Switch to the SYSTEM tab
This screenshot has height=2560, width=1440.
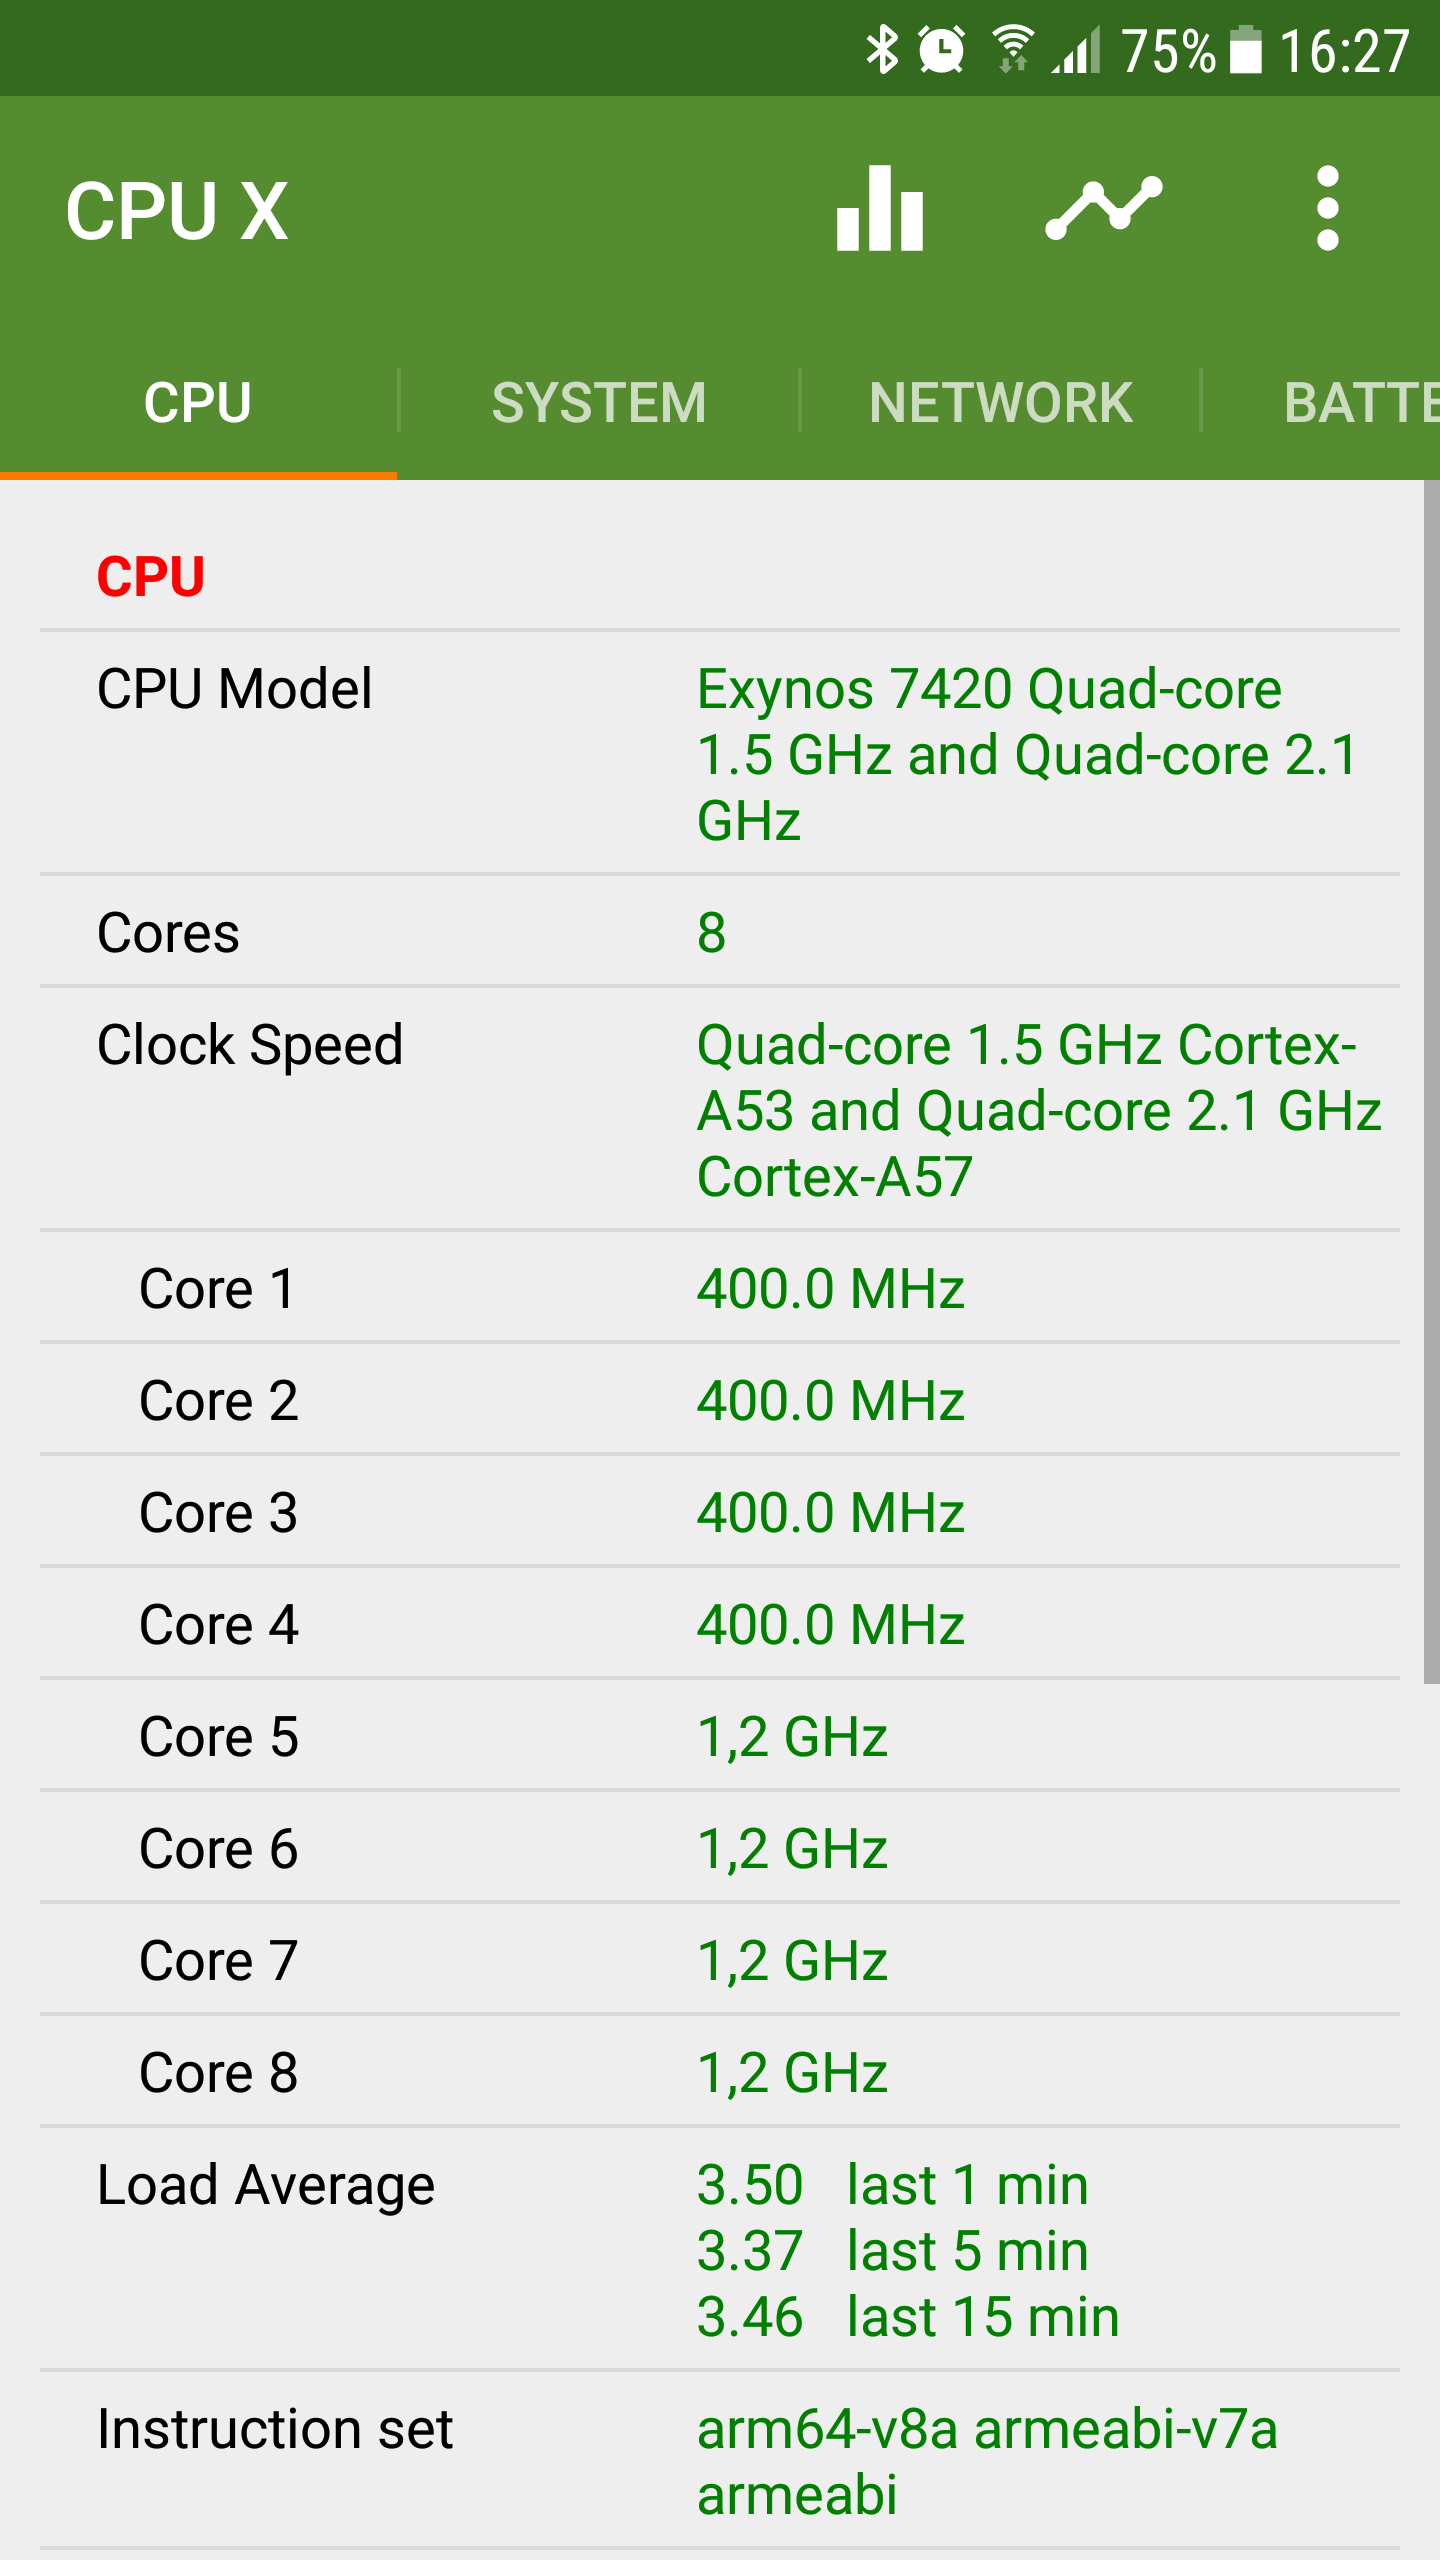click(599, 402)
